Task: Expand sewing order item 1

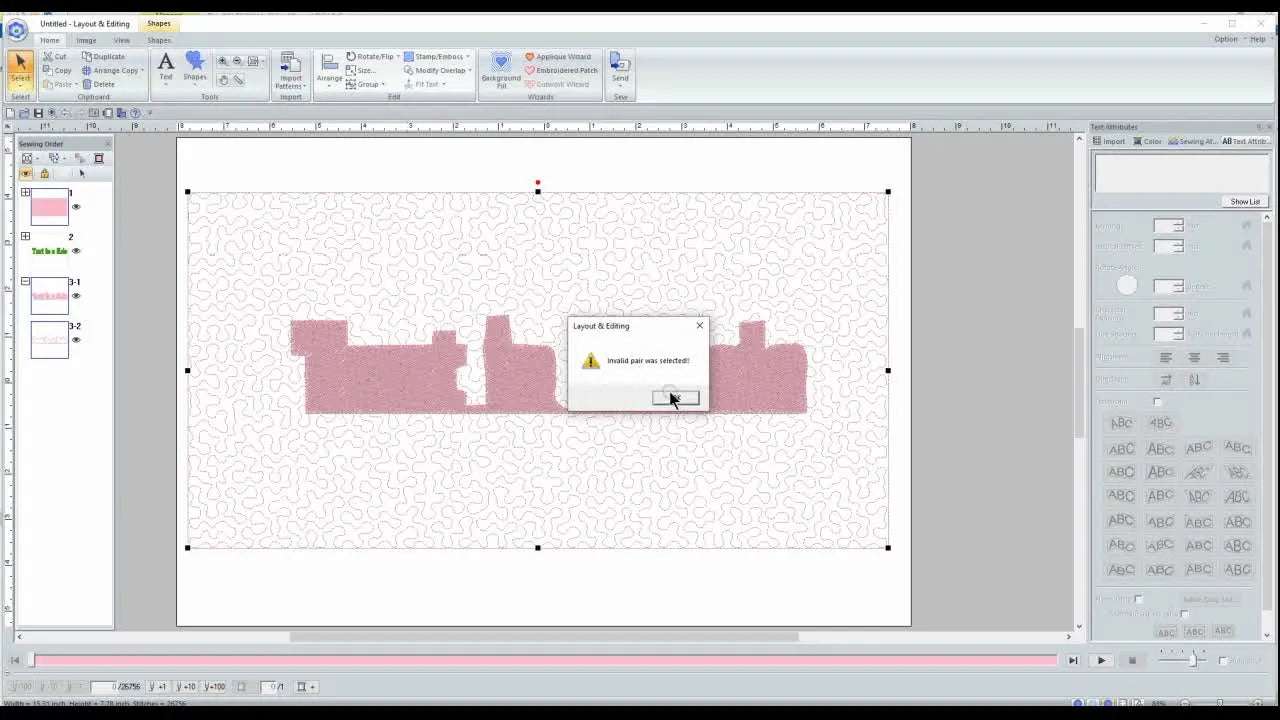Action: point(24,192)
